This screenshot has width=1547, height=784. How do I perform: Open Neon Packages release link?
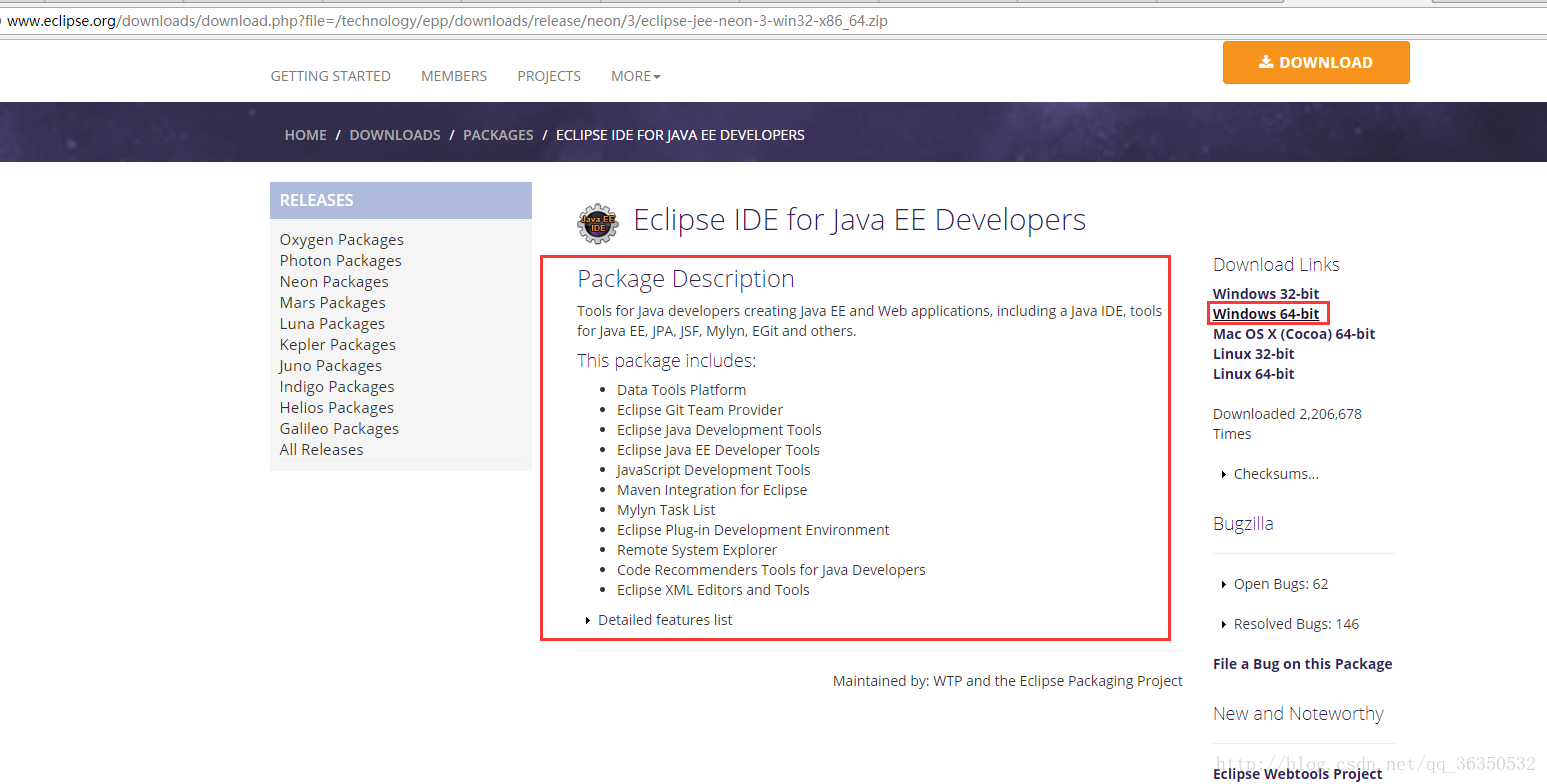tap(334, 282)
